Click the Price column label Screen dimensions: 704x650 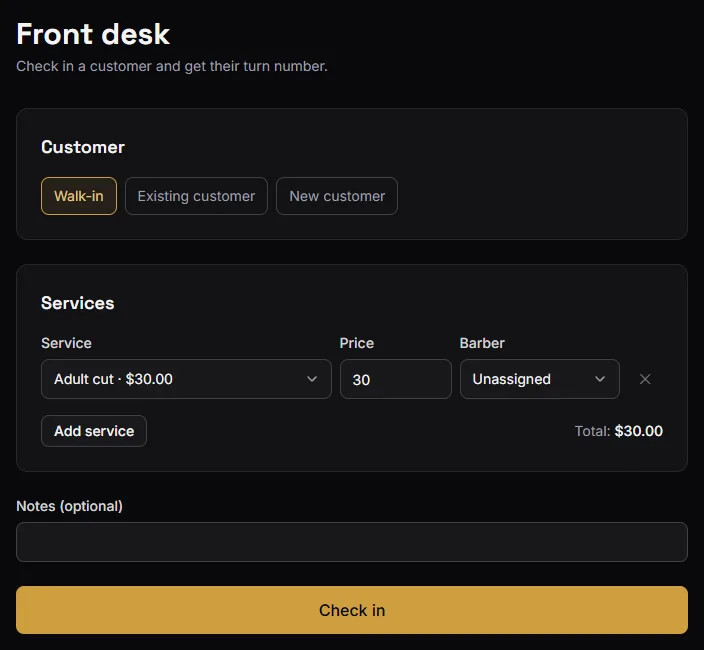tap(357, 343)
